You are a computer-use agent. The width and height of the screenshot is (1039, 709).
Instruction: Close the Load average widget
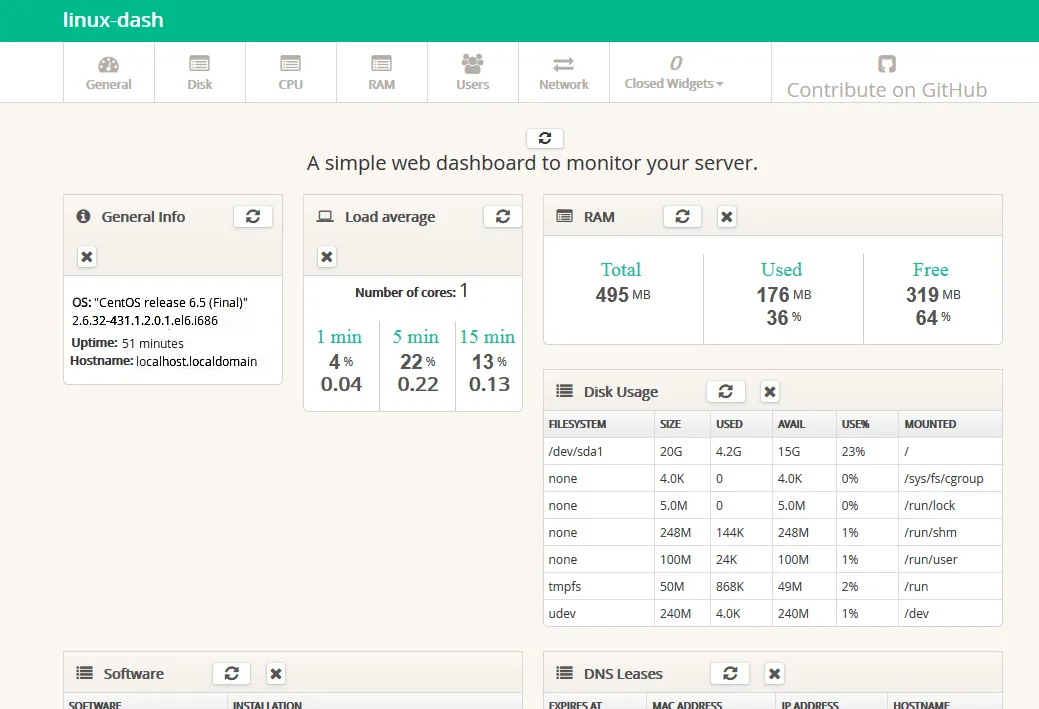pyautogui.click(x=327, y=257)
